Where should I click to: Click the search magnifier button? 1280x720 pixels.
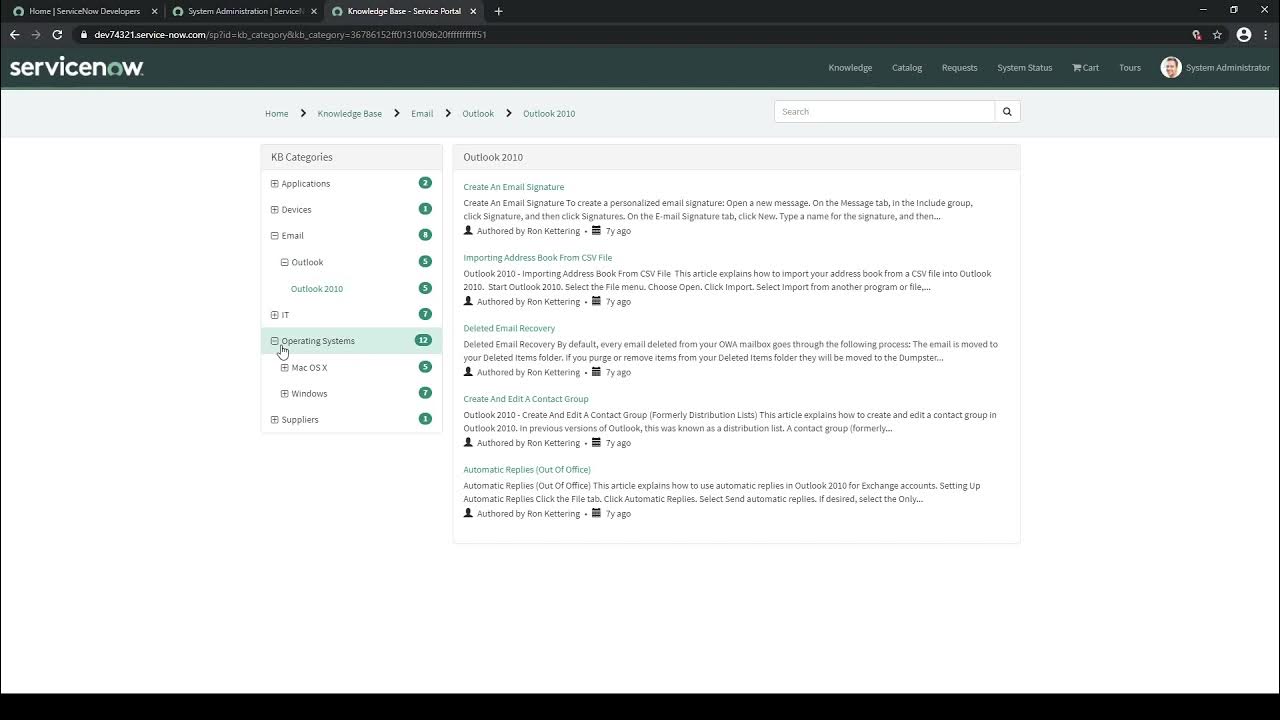(1007, 112)
